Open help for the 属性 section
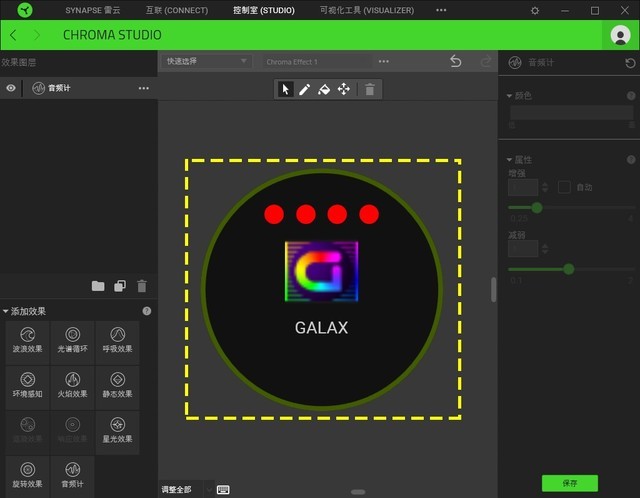This screenshot has width=640, height=498. (x=631, y=159)
